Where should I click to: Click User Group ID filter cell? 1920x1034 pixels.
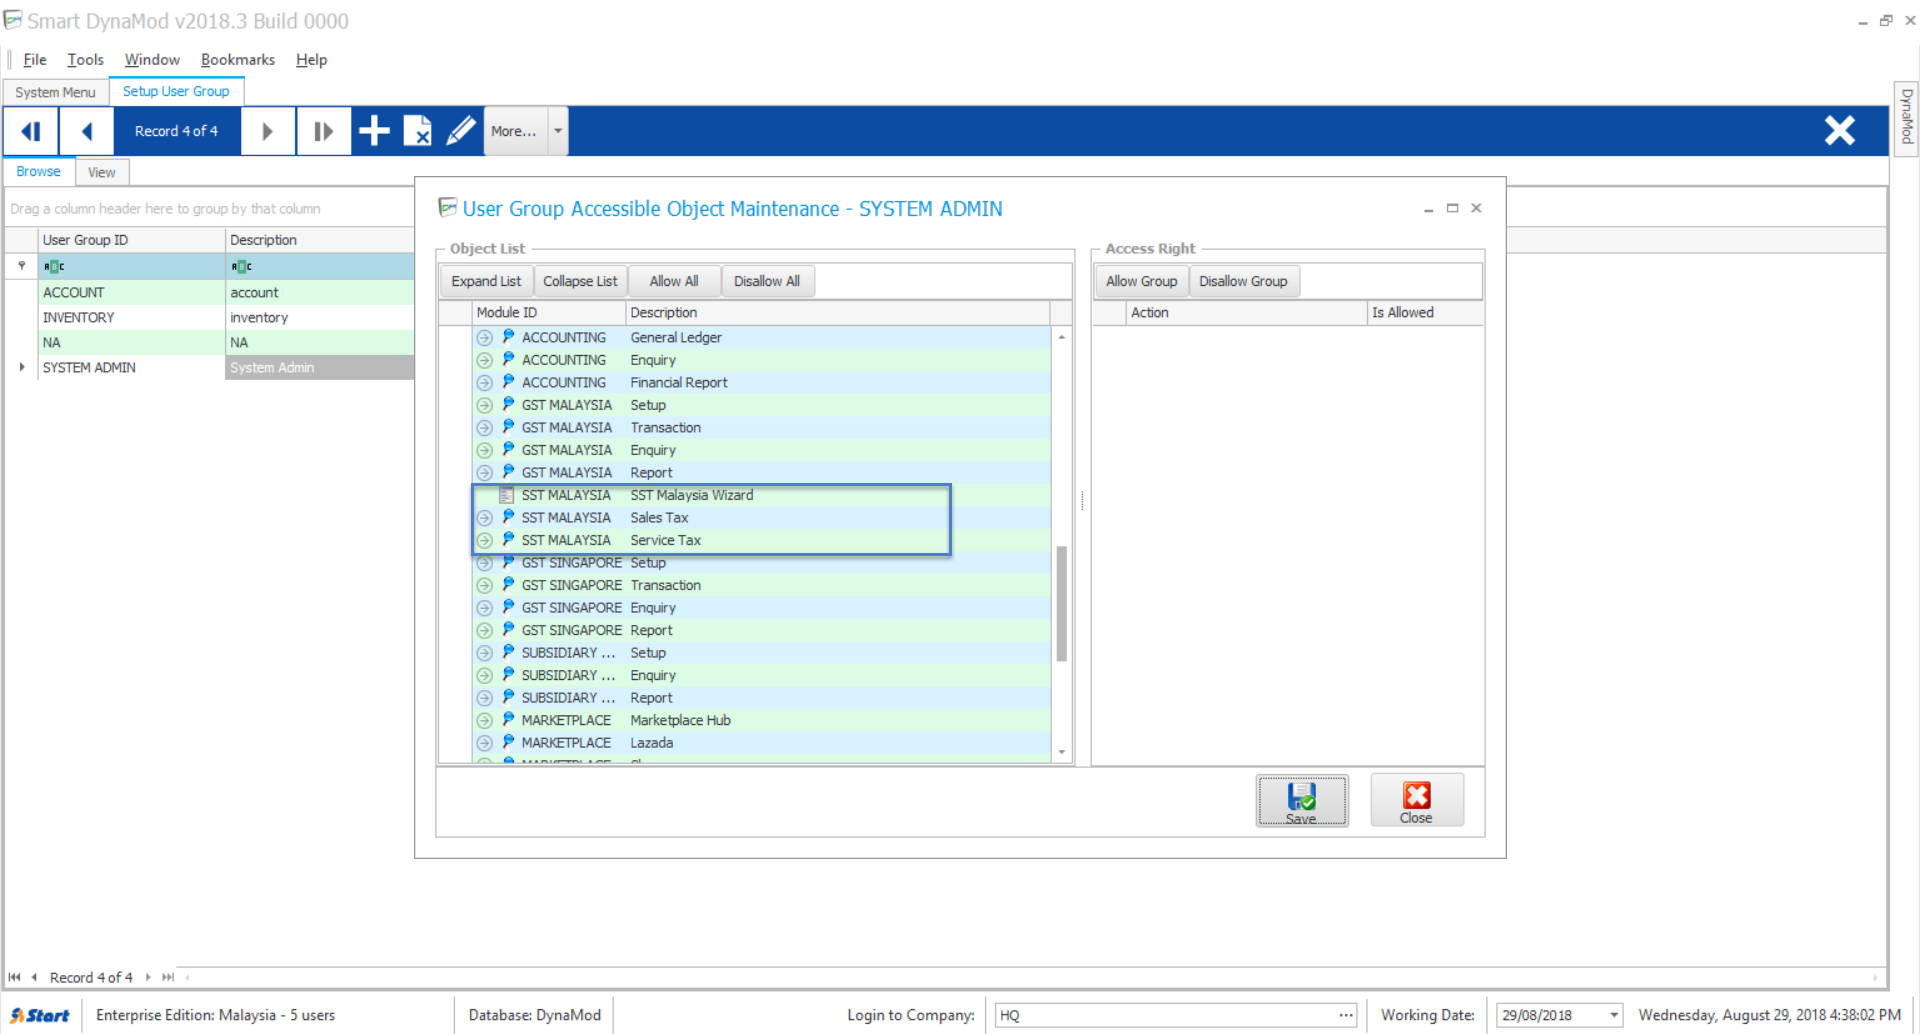(x=131, y=266)
